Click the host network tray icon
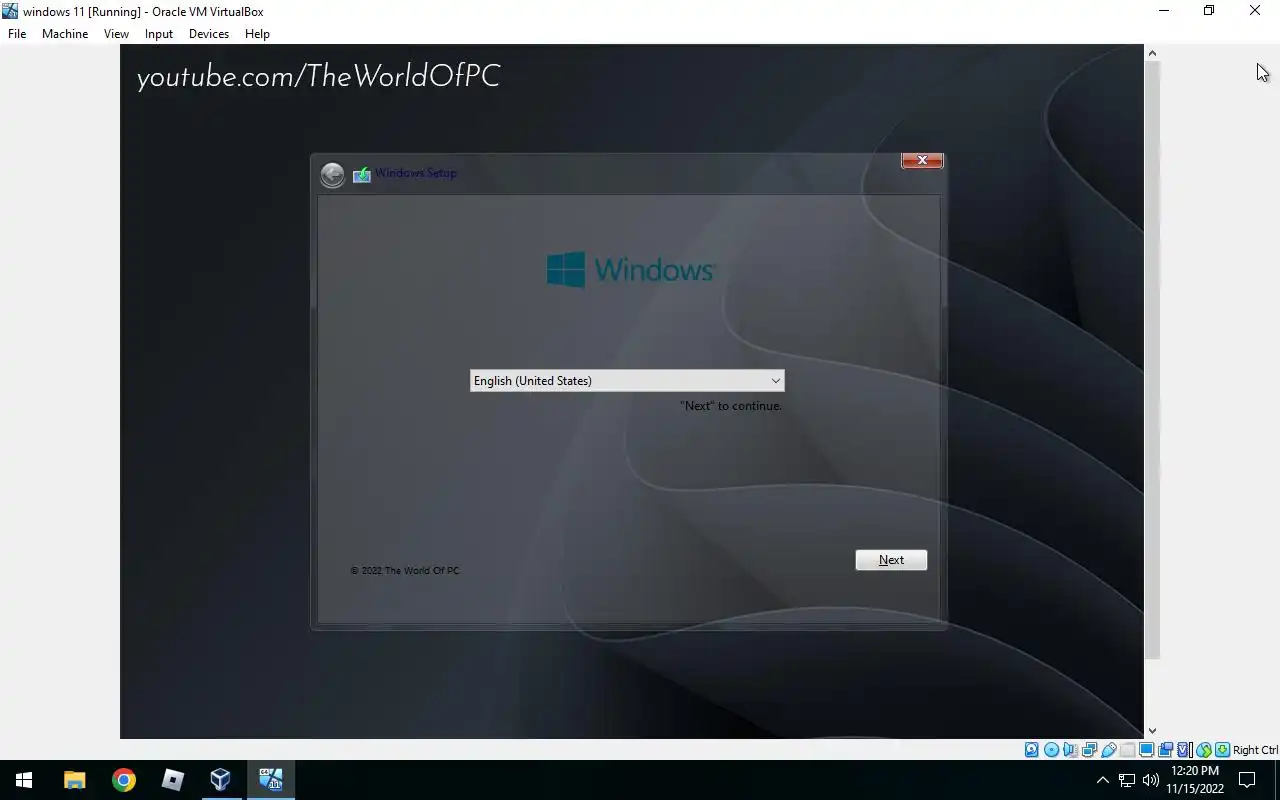The image size is (1280, 800). [x=1127, y=780]
